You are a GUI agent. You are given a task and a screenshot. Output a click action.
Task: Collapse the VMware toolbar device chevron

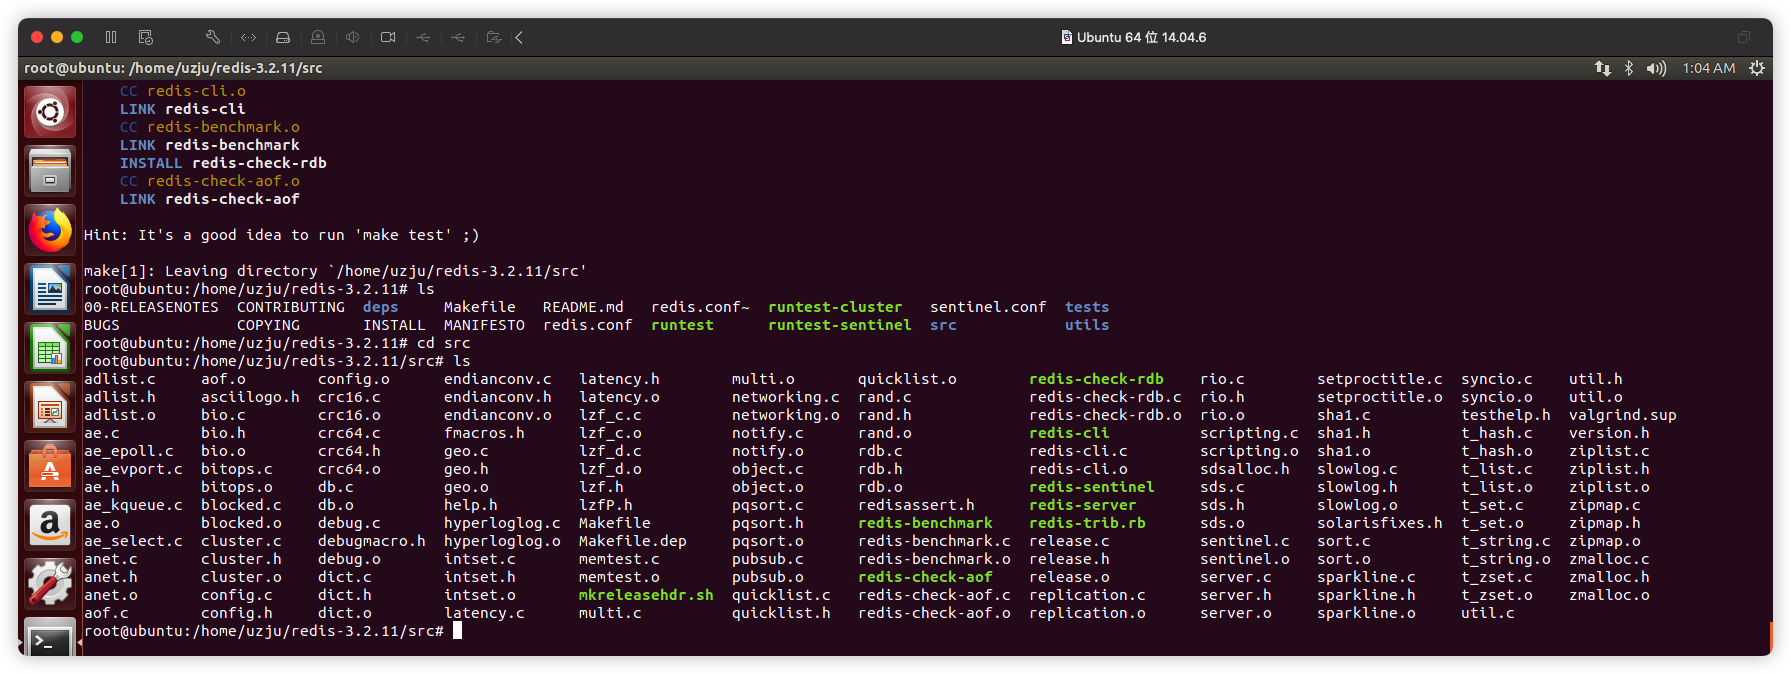pyautogui.click(x=519, y=37)
